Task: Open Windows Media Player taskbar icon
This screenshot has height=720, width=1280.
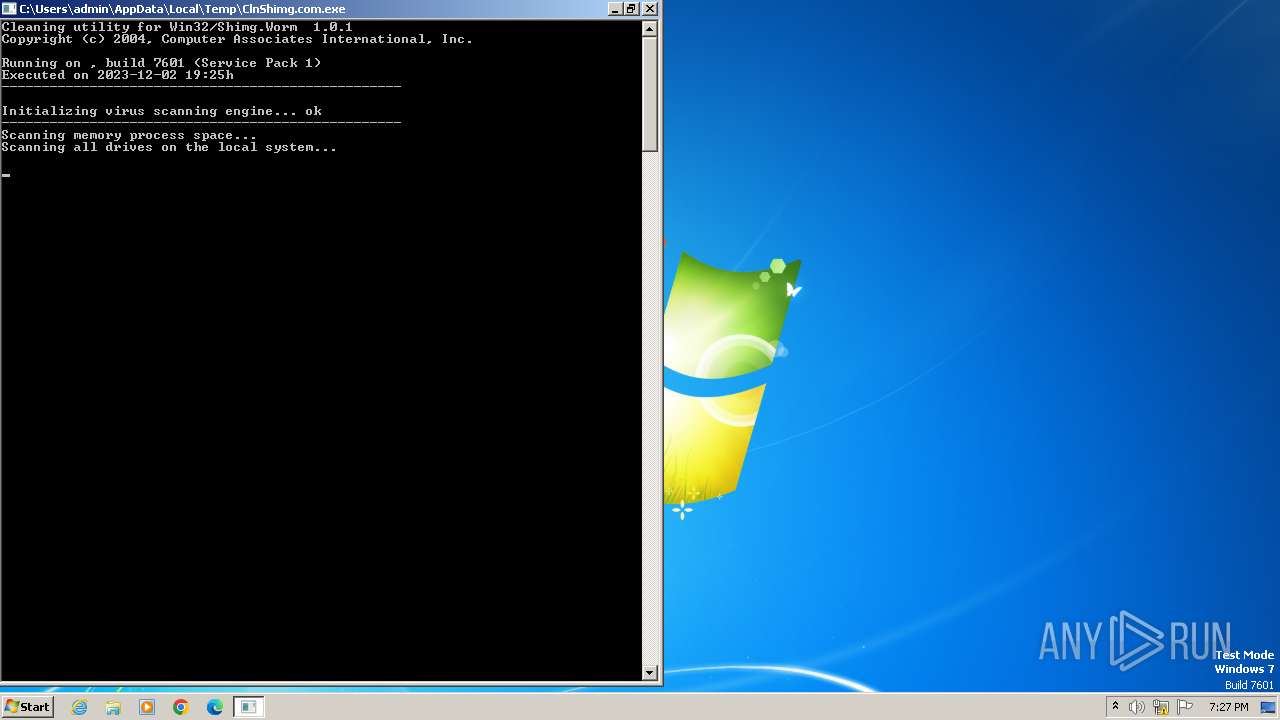Action: (x=147, y=707)
